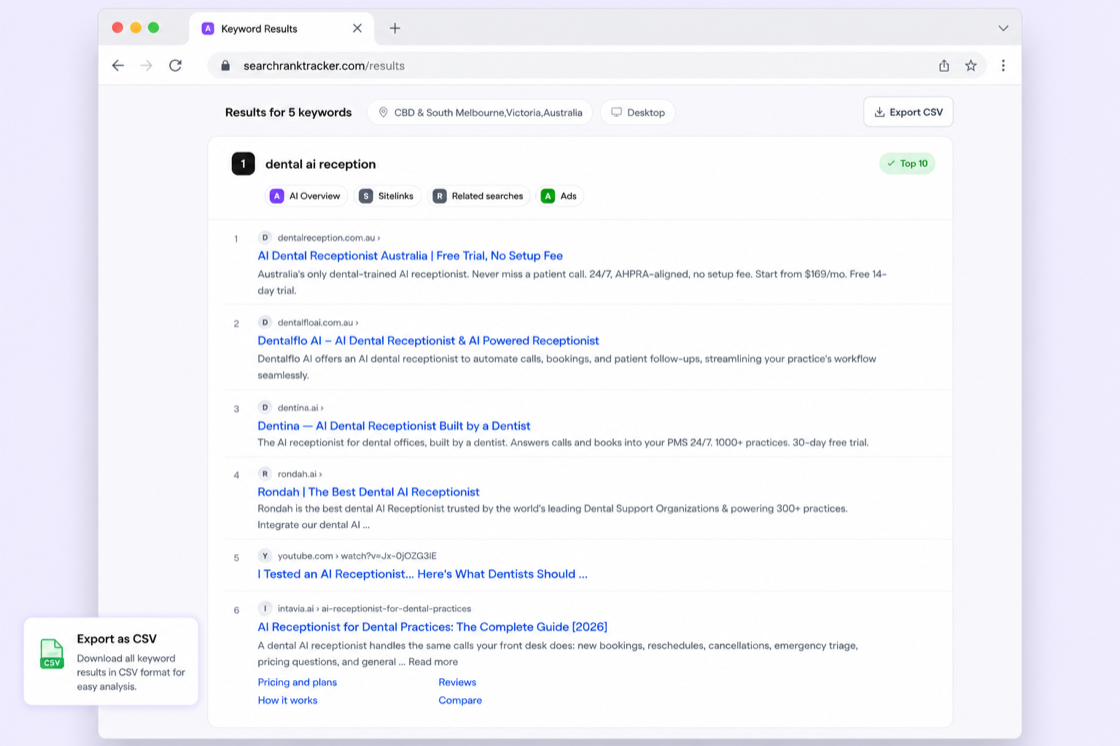Viewport: 1120px width, 746px height.
Task: Open Dentina AI Dental Receptionist link
Action: [x=394, y=426]
